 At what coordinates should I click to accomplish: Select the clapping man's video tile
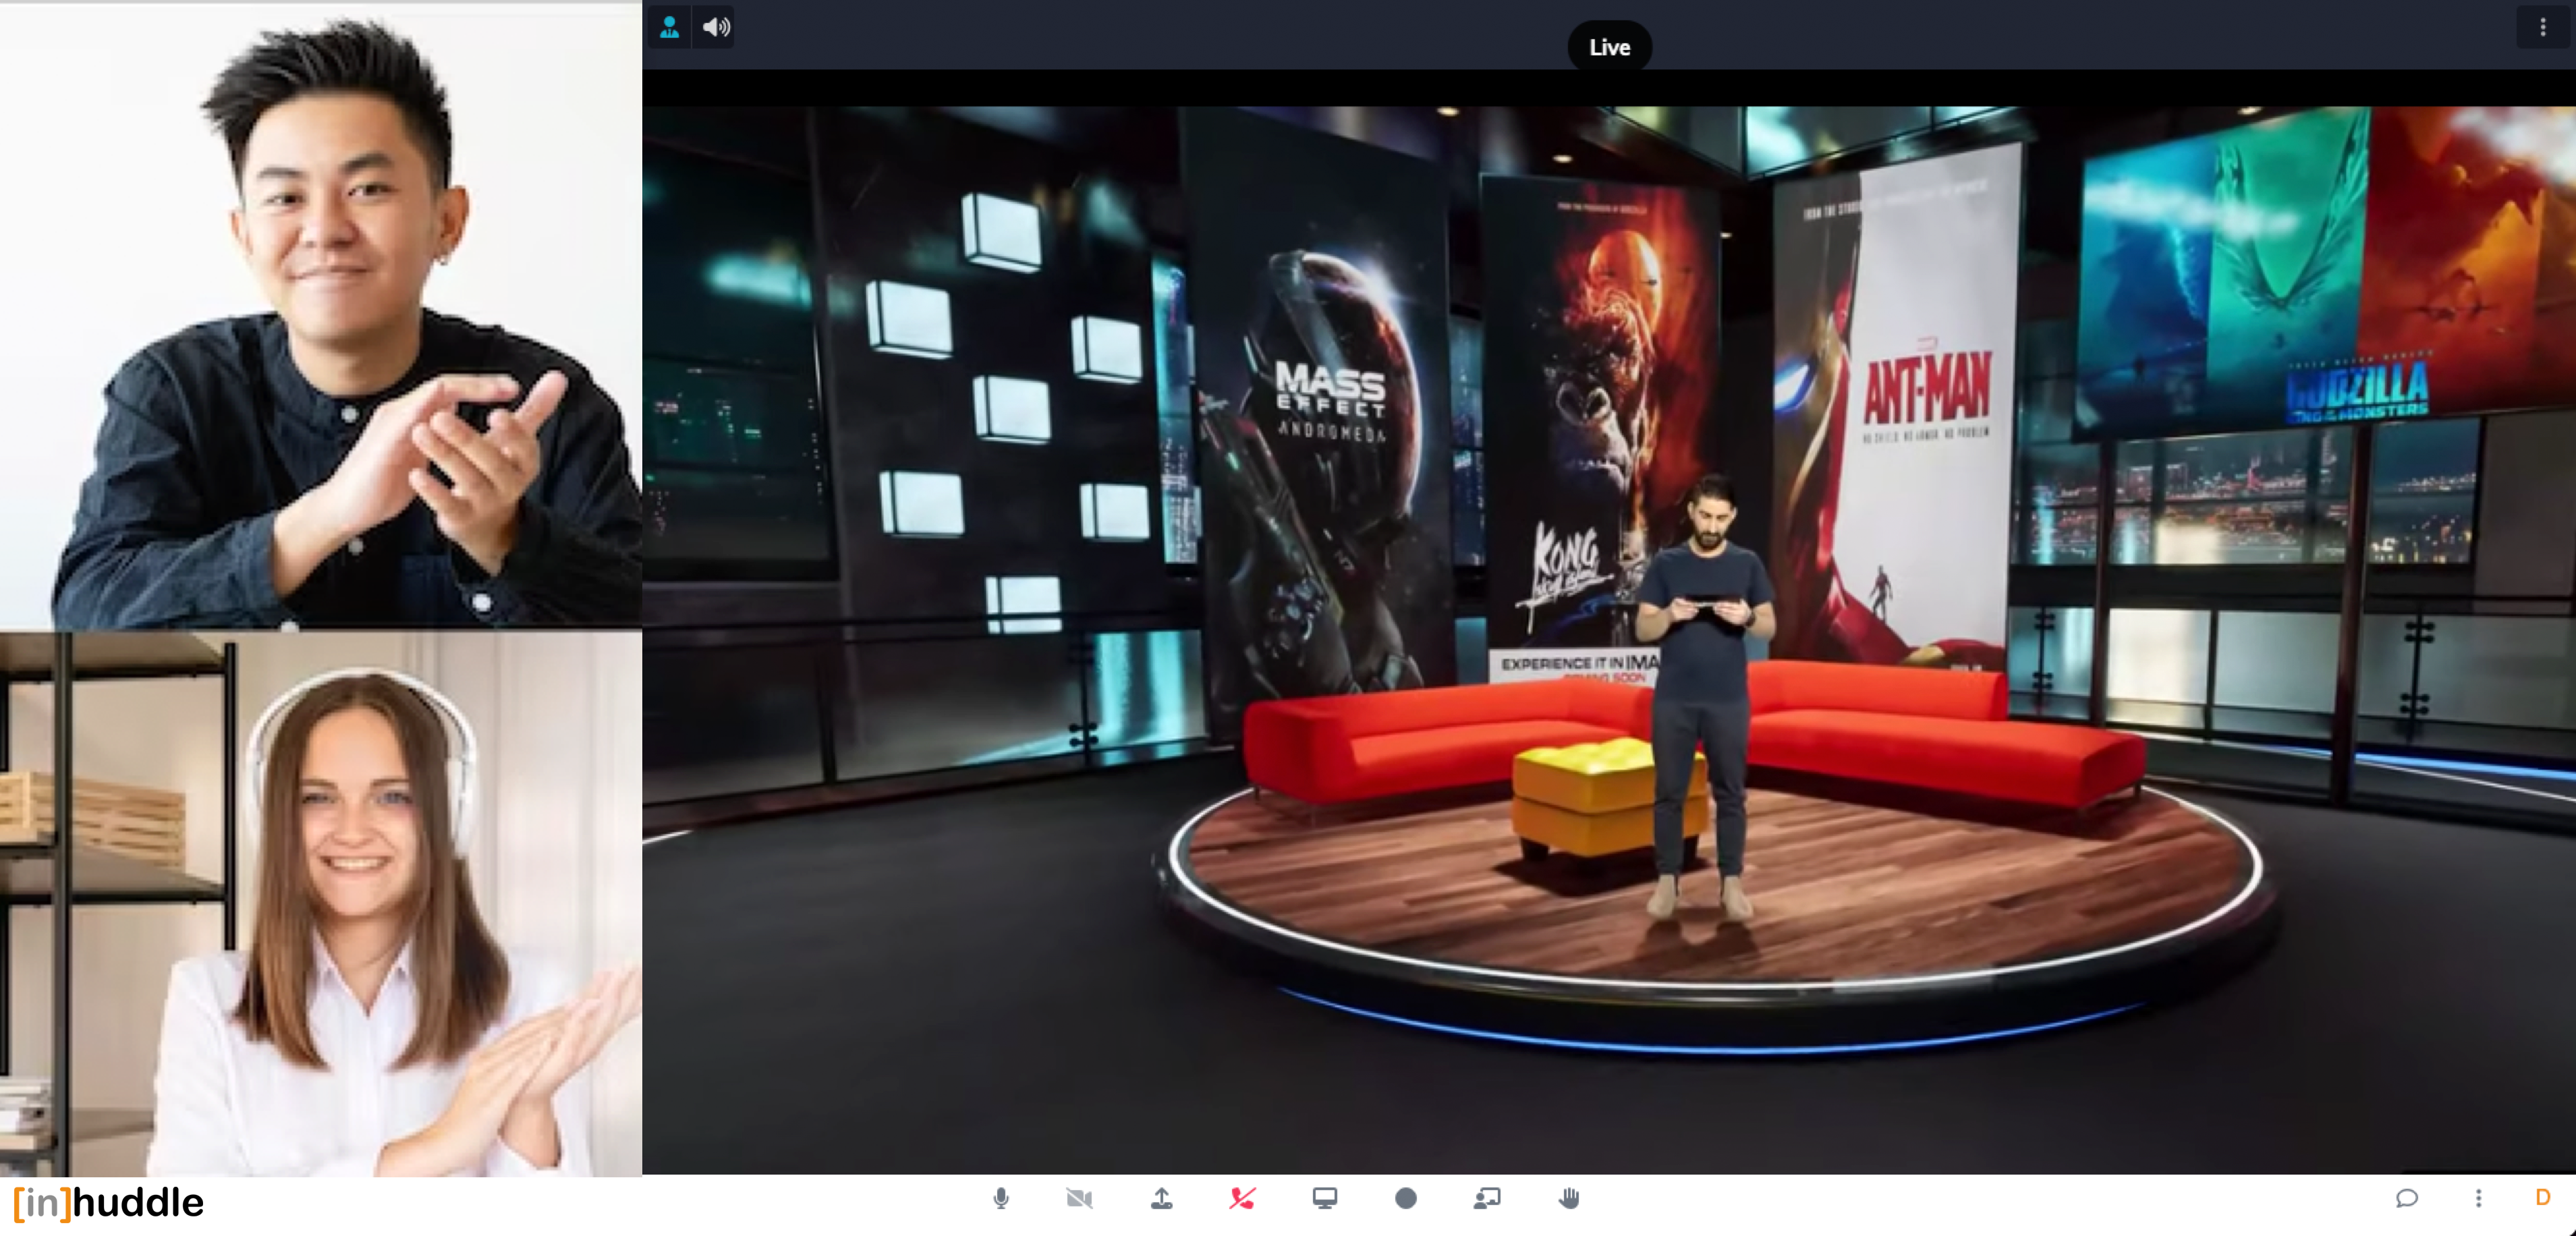pyautogui.click(x=321, y=315)
